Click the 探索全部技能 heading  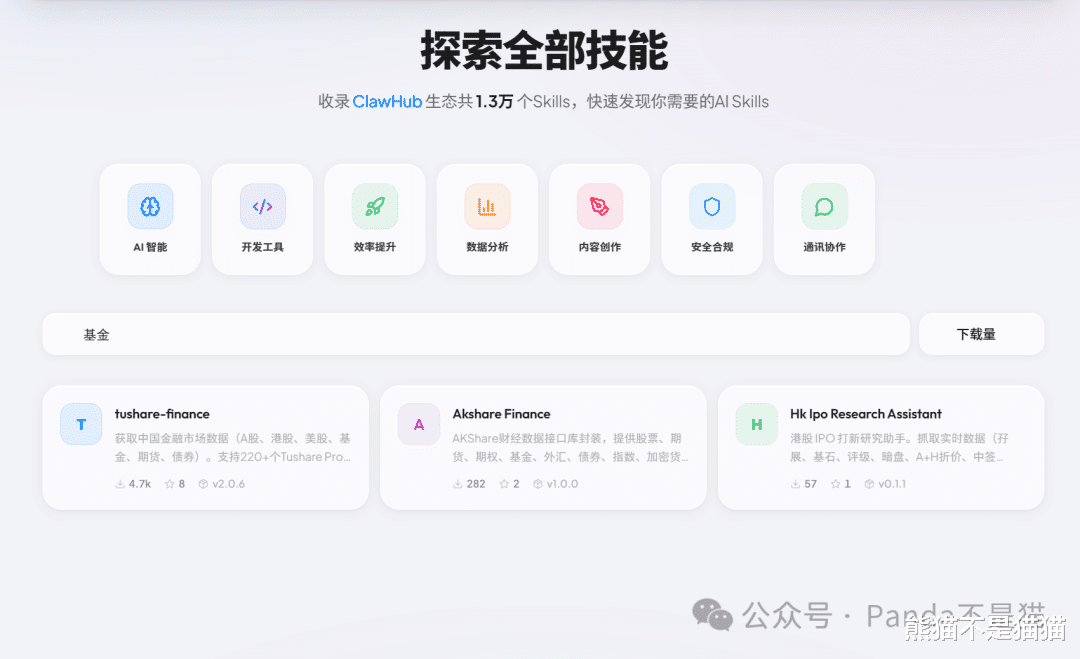point(544,50)
